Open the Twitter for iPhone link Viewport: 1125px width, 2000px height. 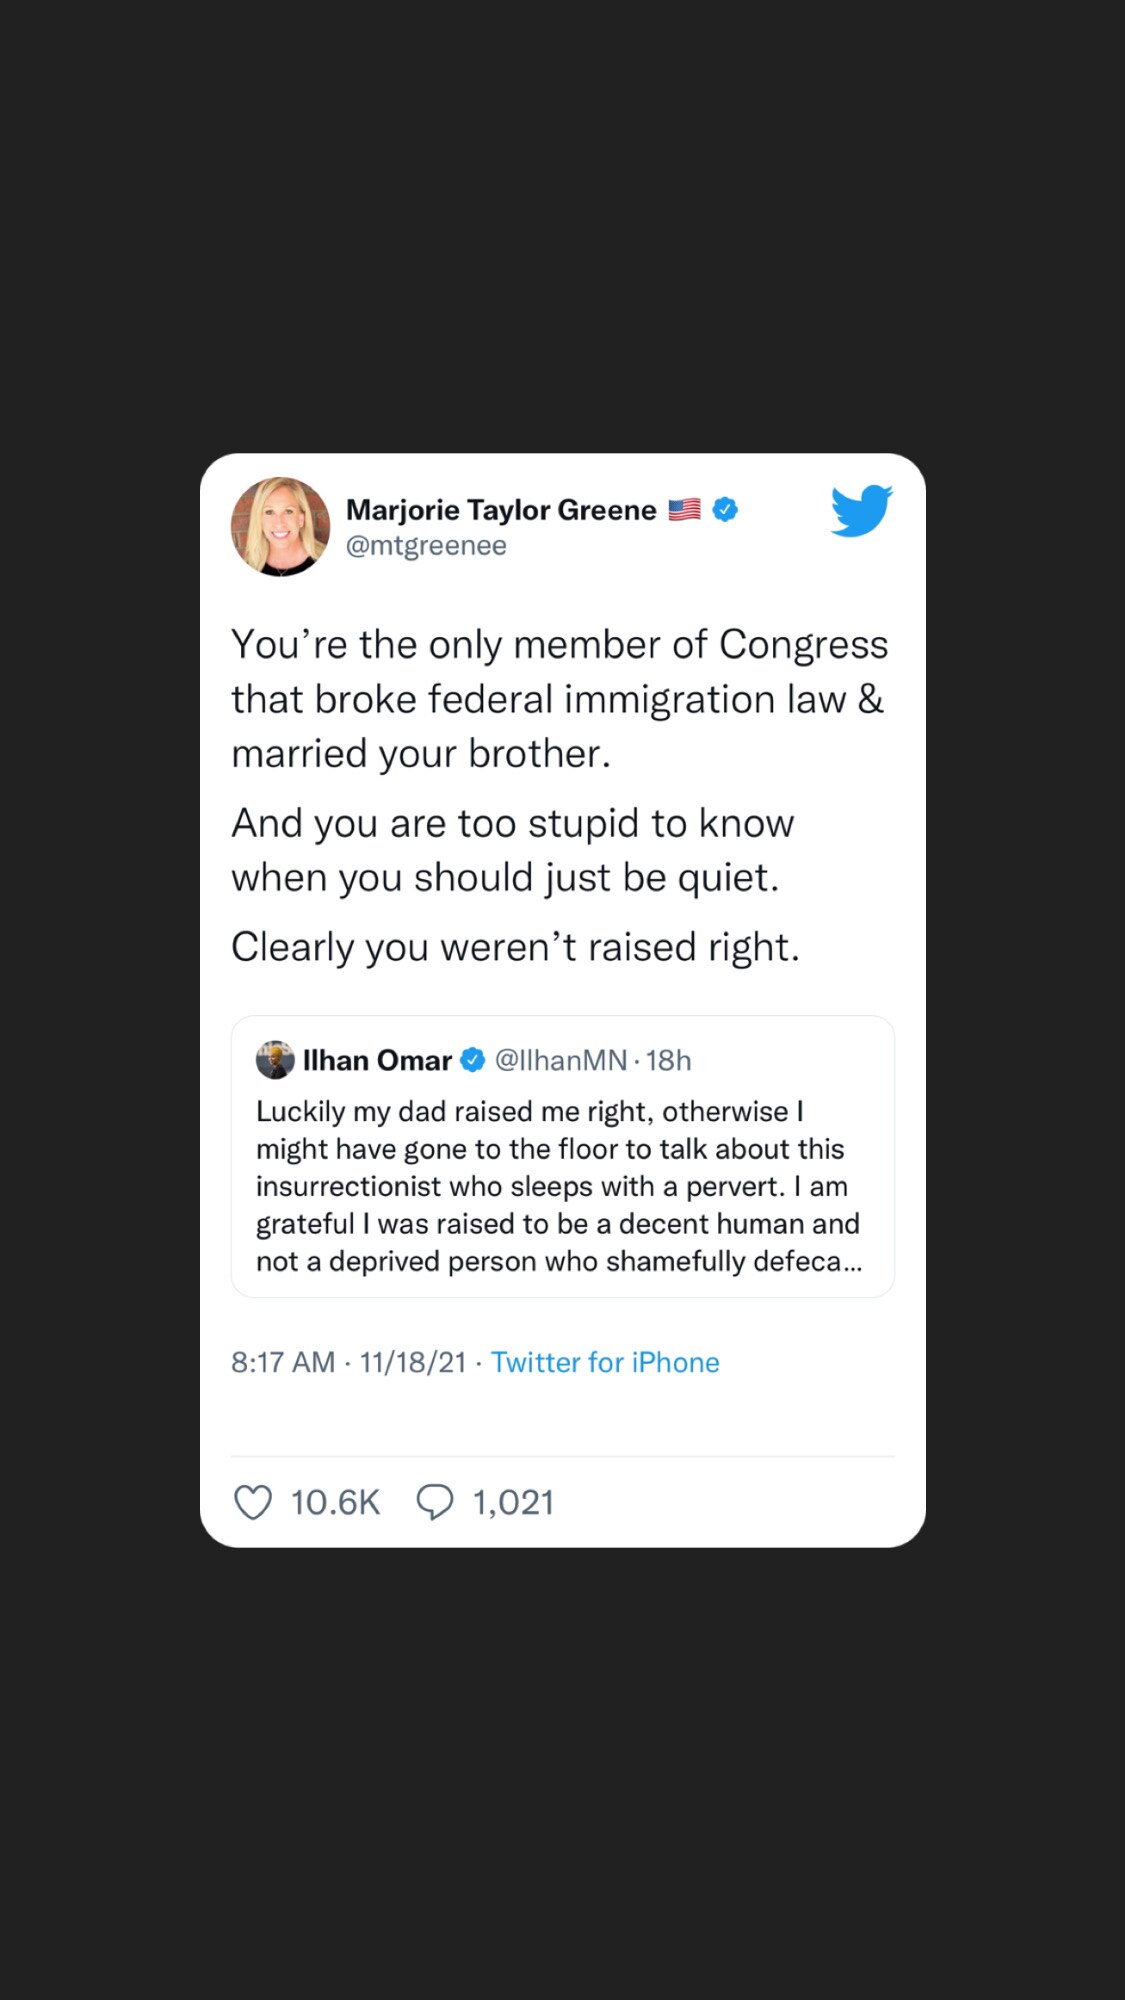[604, 1362]
